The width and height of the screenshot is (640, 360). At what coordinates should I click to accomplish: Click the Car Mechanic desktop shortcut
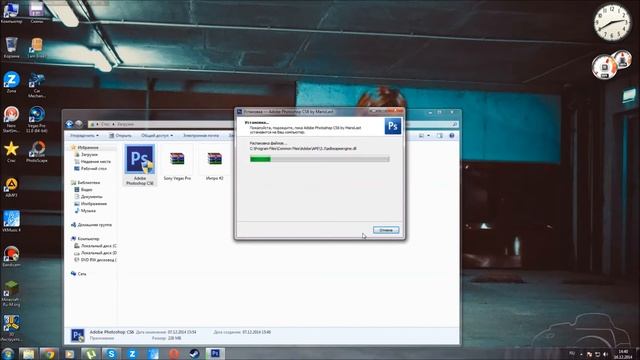(37, 85)
